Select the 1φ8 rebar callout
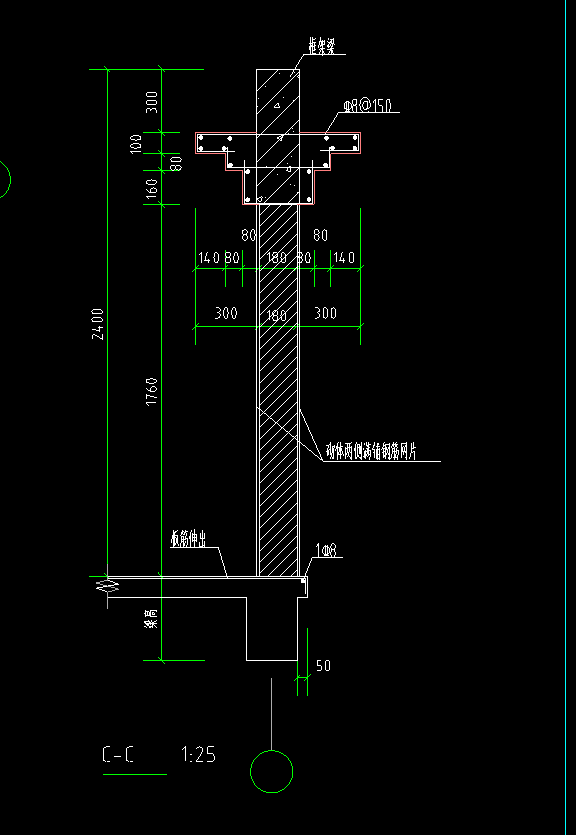576x835 pixels. 326,551
